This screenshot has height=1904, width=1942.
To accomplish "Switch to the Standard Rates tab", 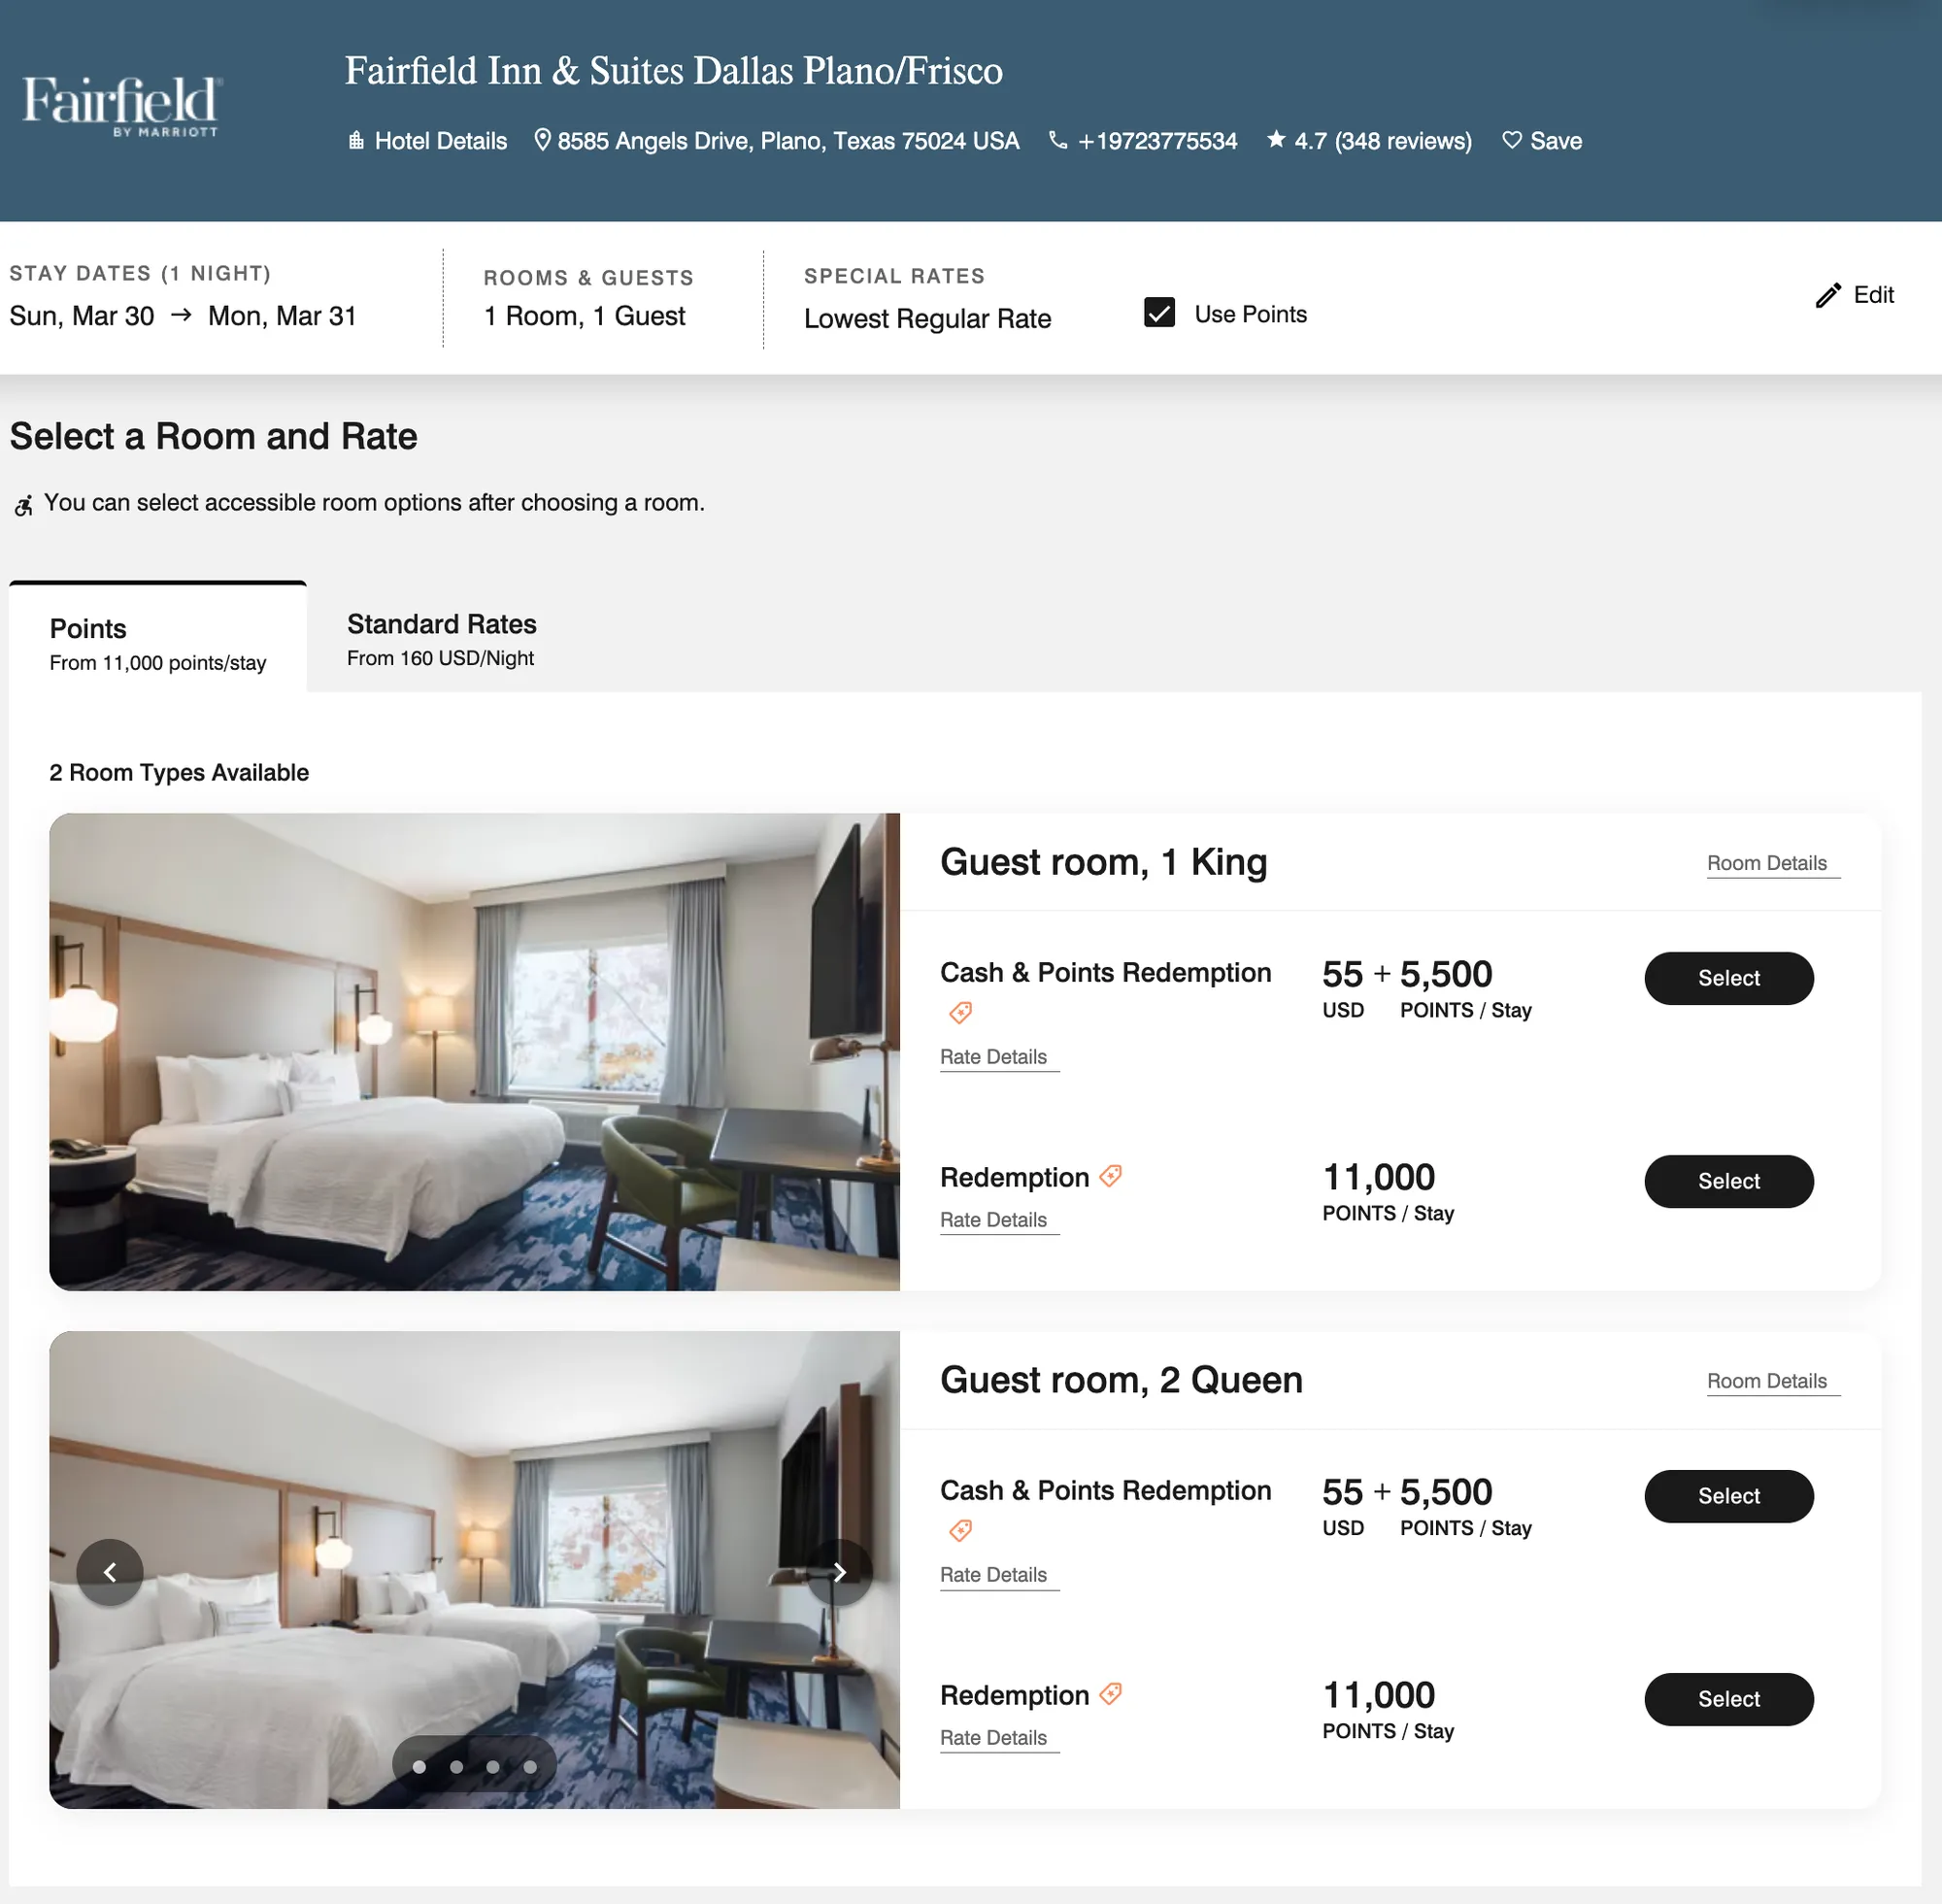I will point(441,639).
